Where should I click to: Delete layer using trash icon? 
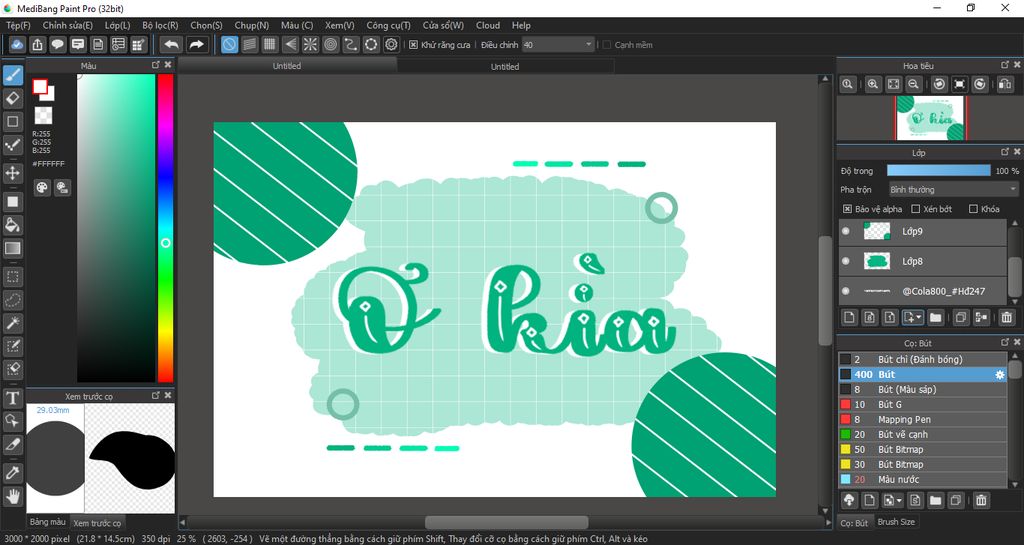click(x=1006, y=318)
